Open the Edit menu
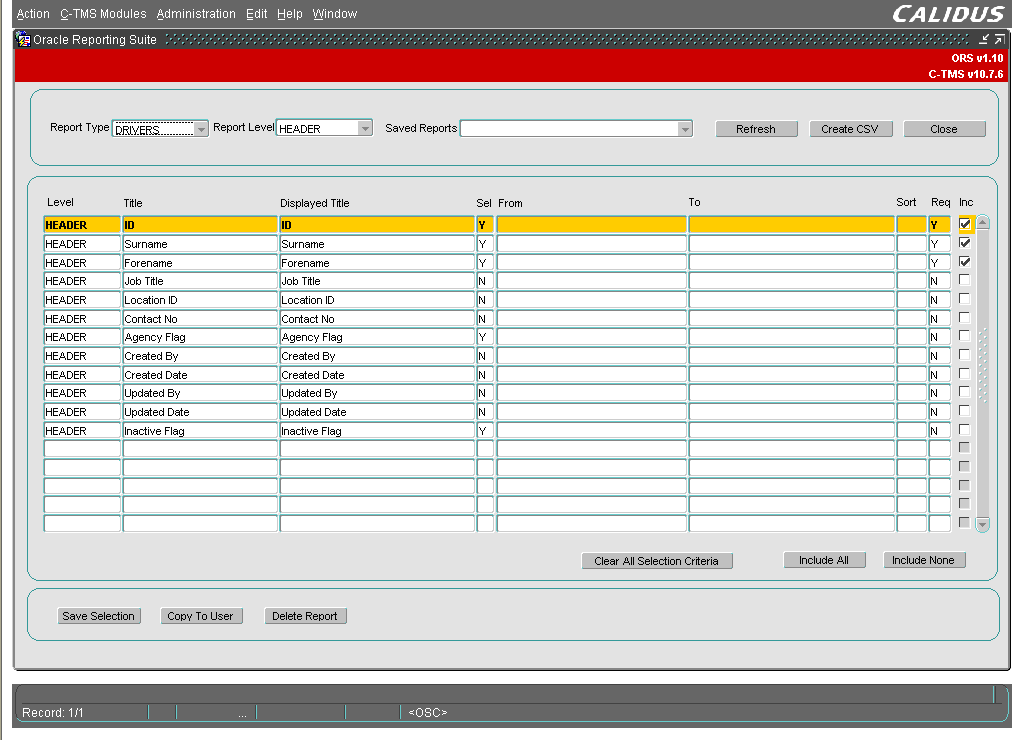1021x740 pixels. [257, 14]
